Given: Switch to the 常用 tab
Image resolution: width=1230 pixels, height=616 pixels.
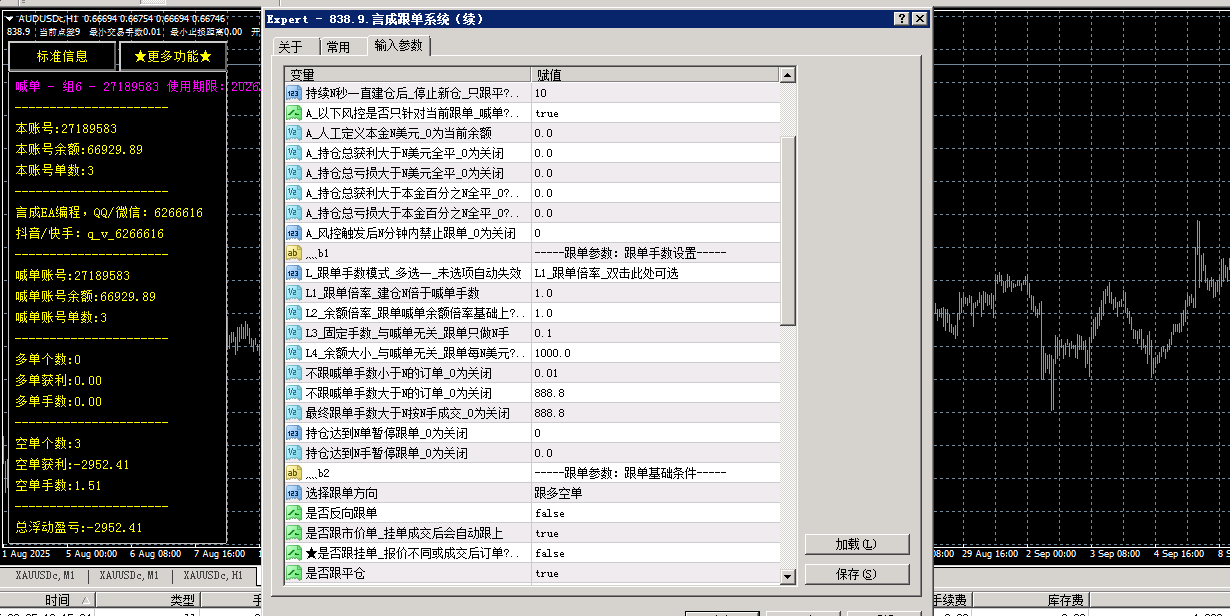Looking at the screenshot, I should click(x=338, y=47).
